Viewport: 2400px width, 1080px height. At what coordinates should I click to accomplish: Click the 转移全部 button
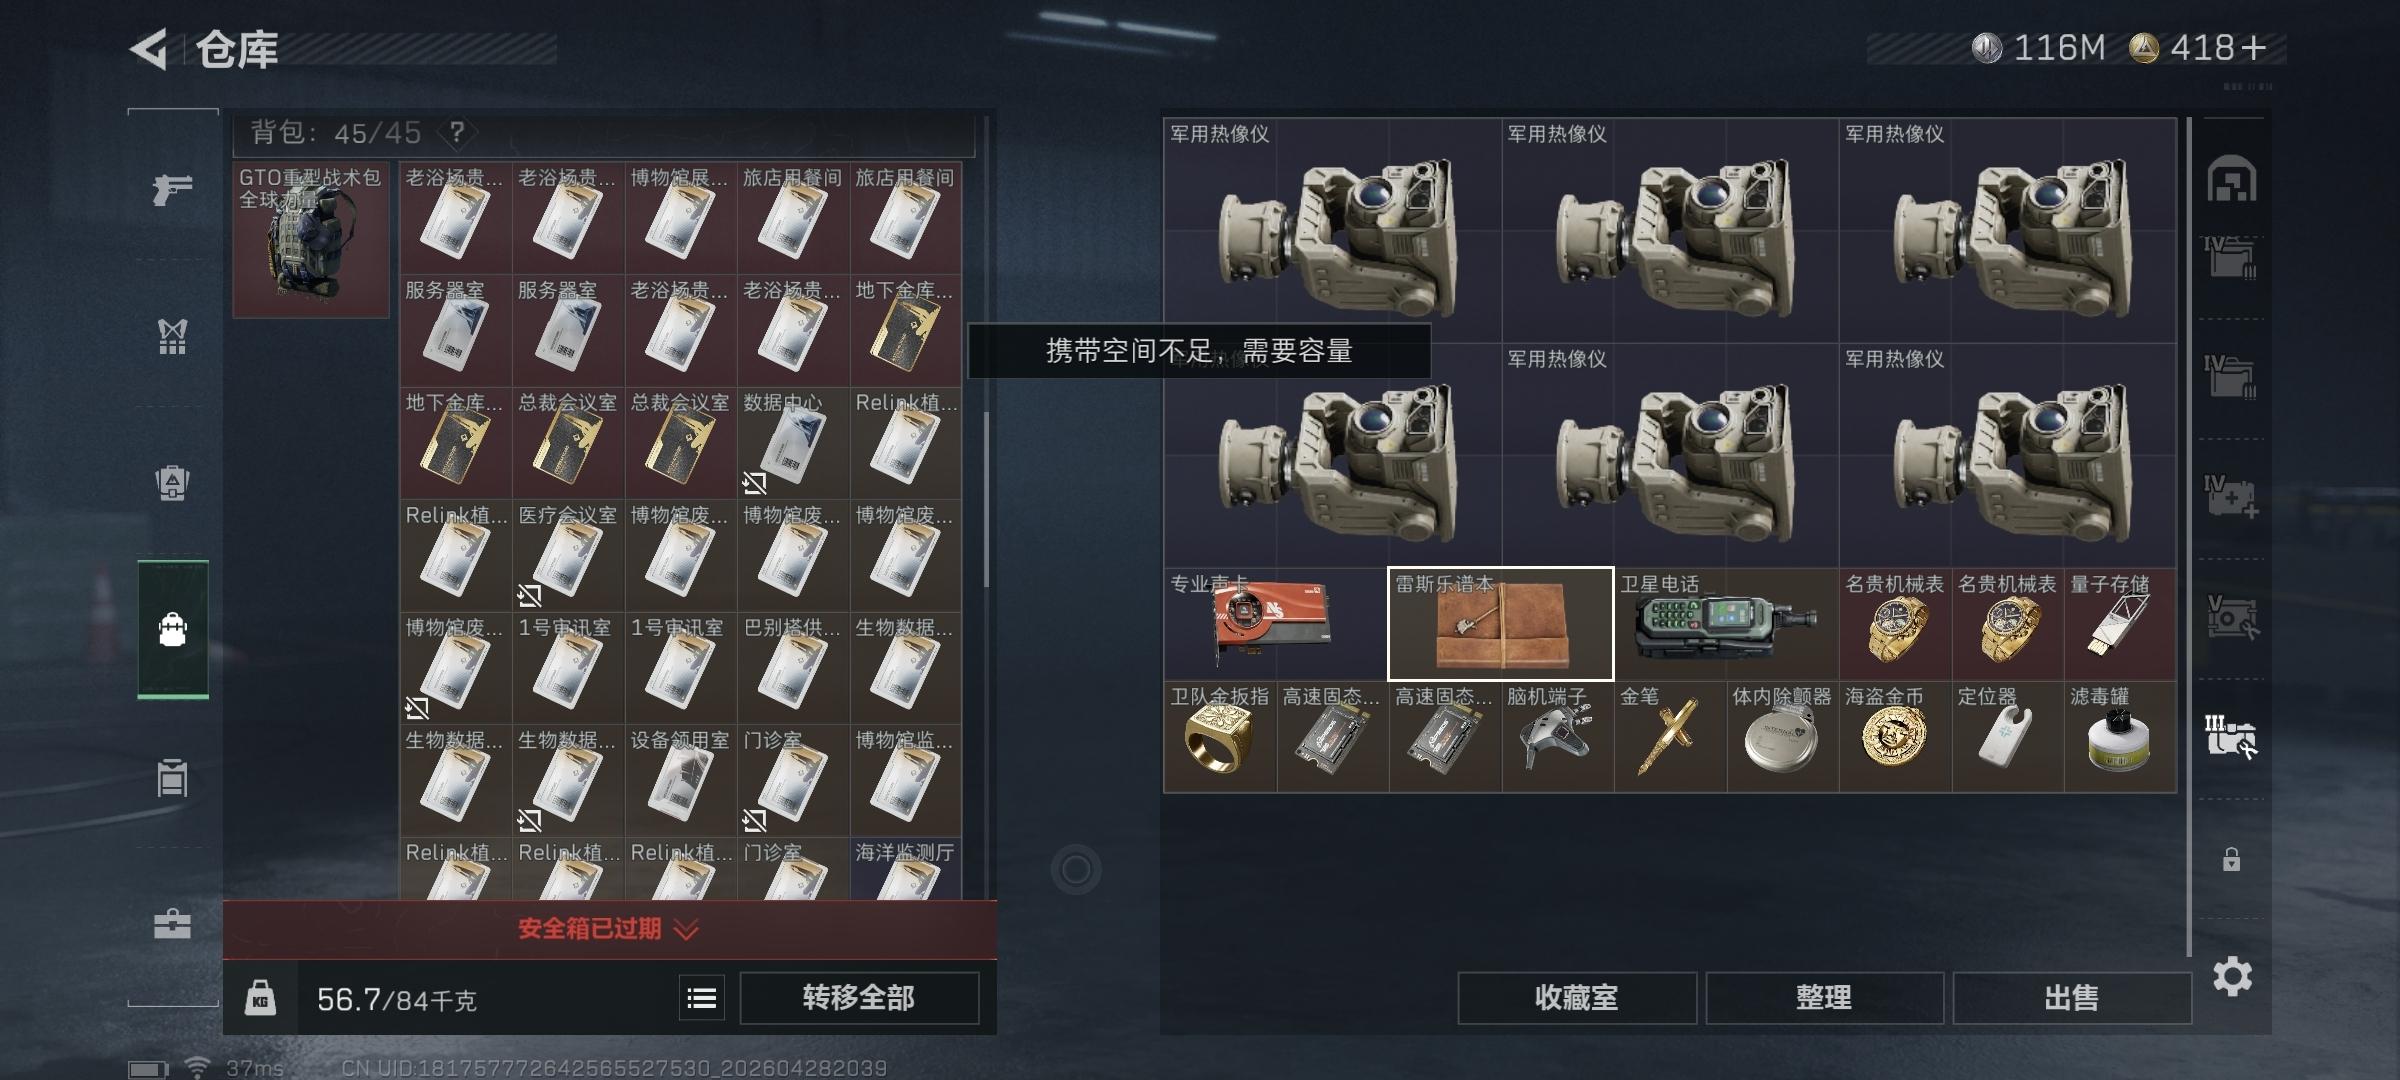pyautogui.click(x=859, y=998)
